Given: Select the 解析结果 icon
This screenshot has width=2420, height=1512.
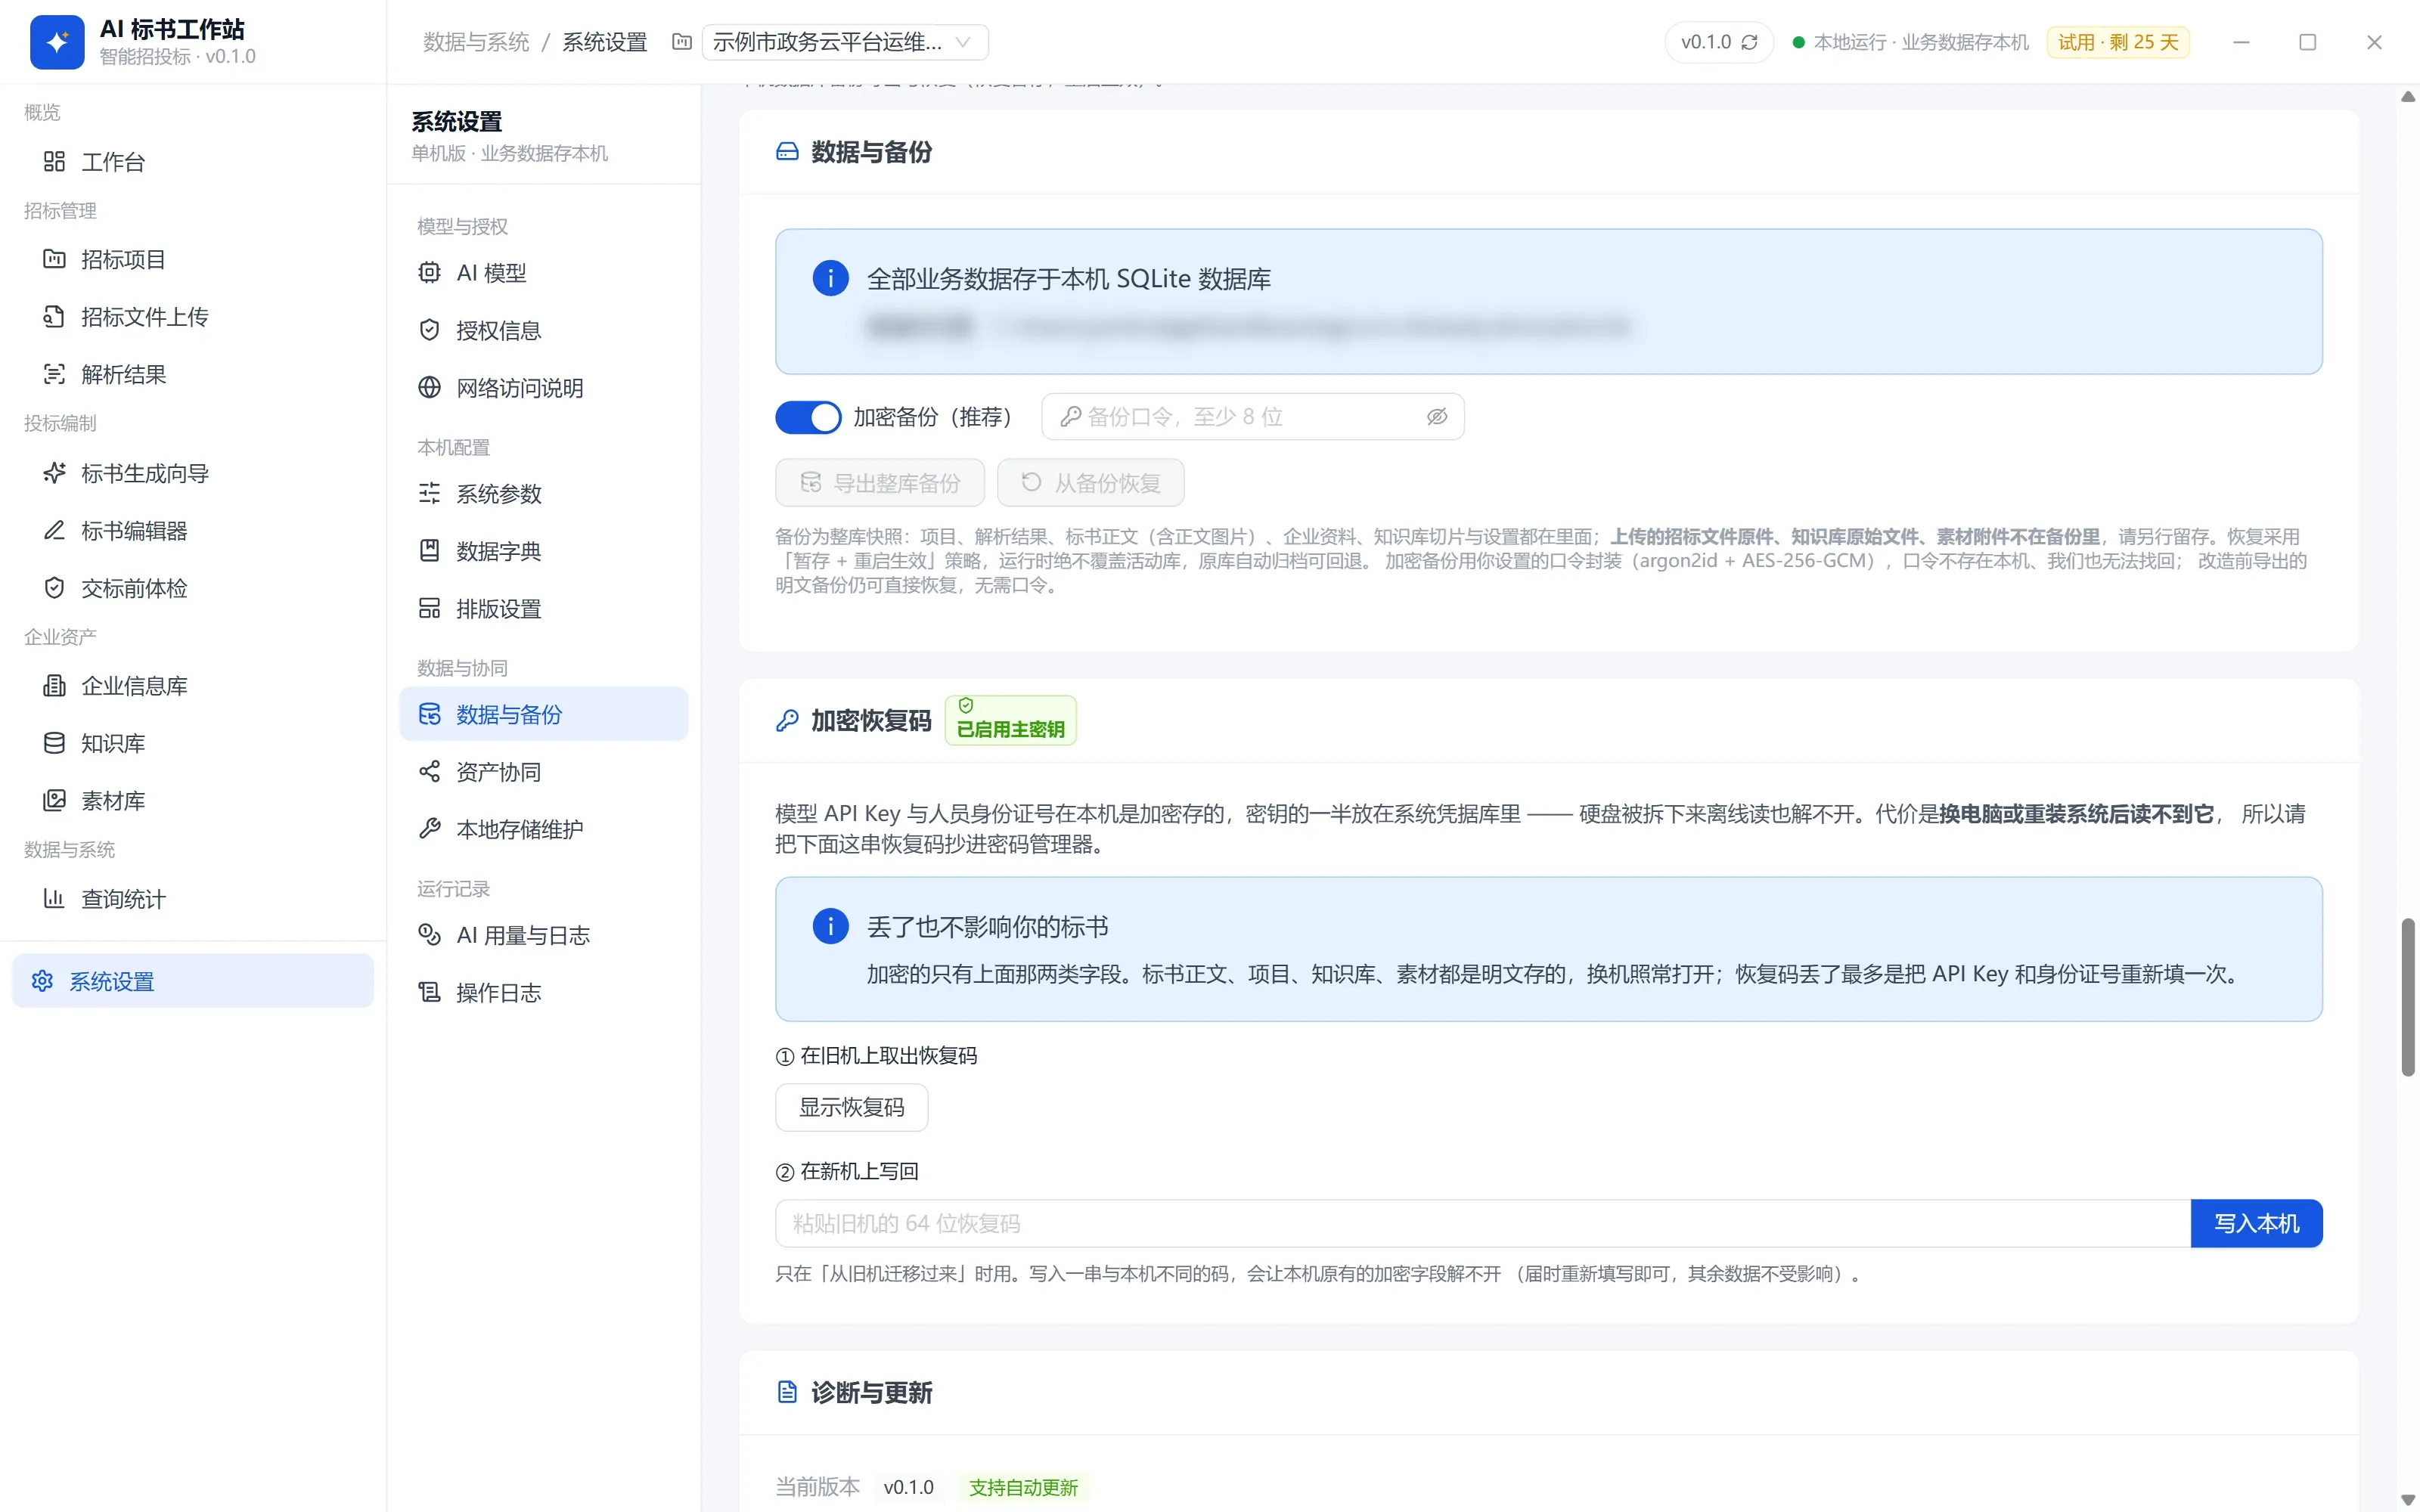Looking at the screenshot, I should click(54, 374).
